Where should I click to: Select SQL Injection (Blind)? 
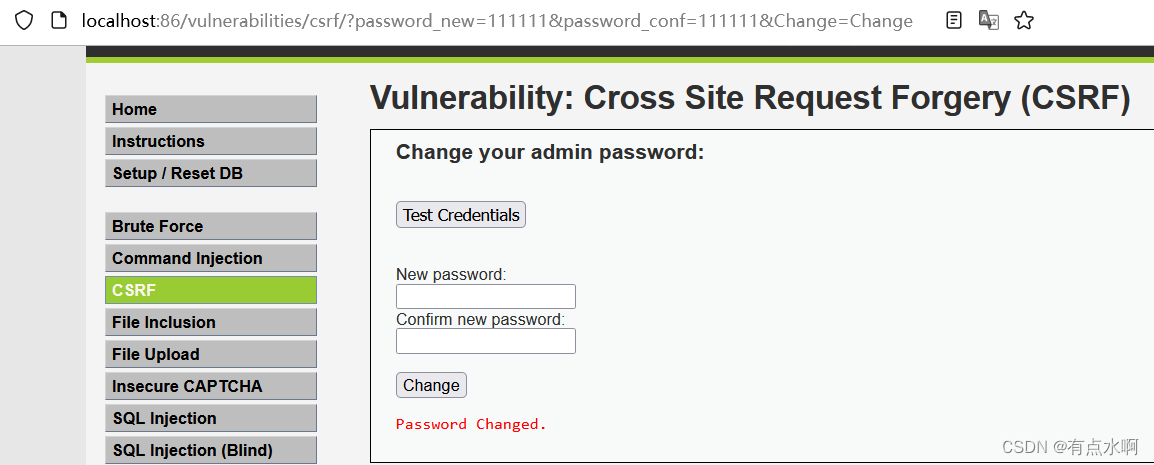(210, 450)
